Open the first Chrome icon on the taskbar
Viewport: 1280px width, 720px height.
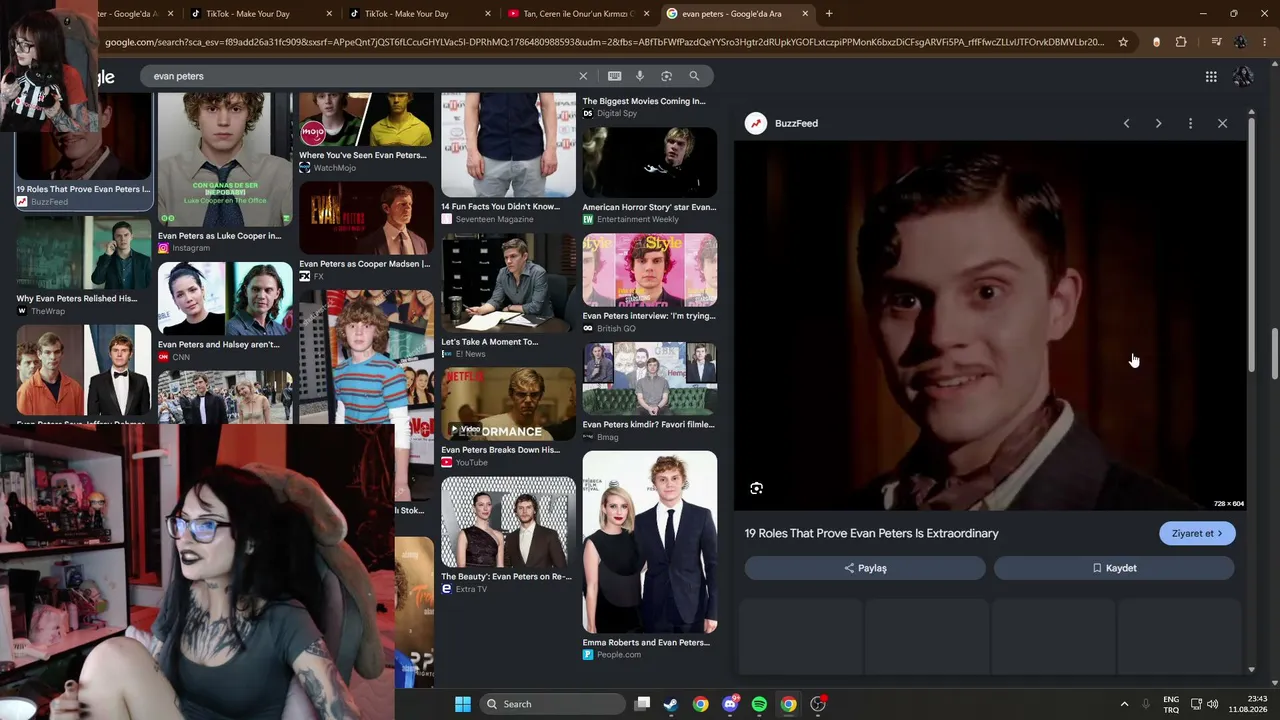click(x=700, y=704)
